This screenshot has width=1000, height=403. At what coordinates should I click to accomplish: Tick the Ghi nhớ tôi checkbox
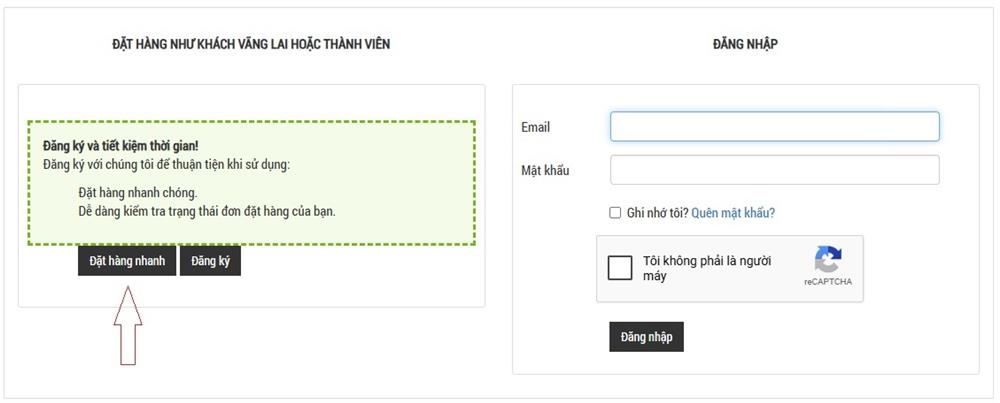click(x=615, y=213)
